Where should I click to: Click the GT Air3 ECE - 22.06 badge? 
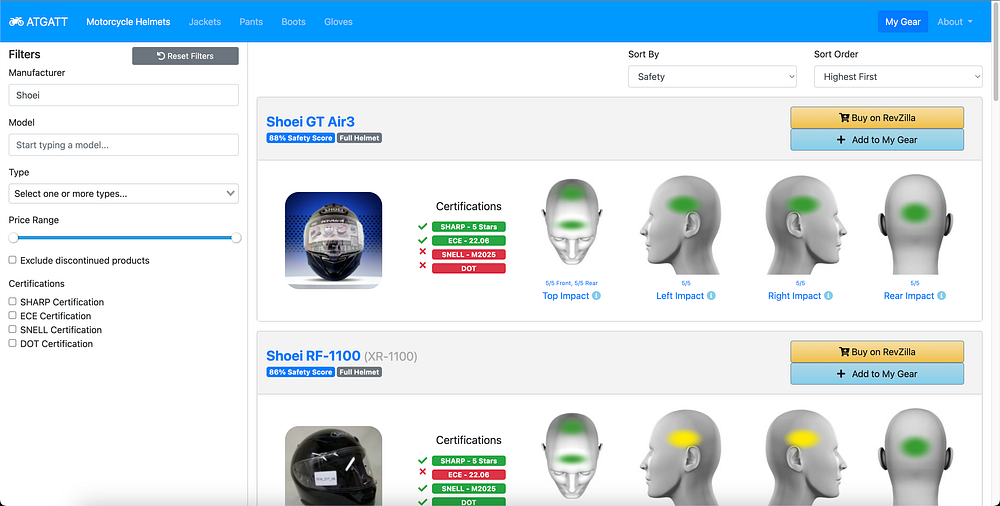tap(469, 241)
